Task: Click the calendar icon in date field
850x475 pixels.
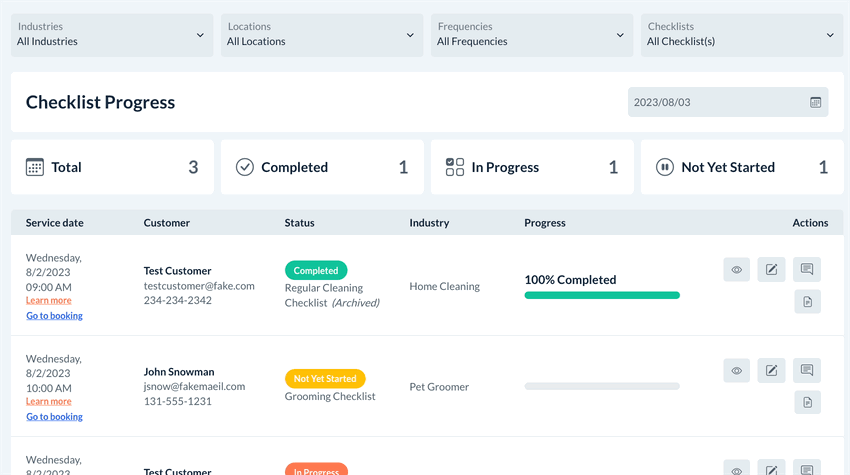Action: point(815,102)
